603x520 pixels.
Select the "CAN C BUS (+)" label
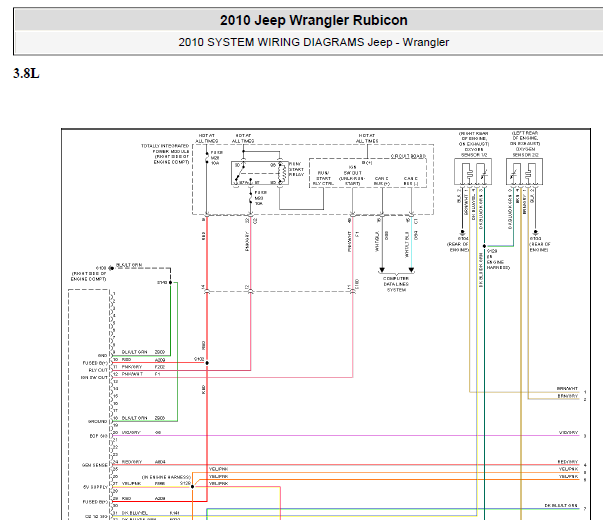pos(382,181)
